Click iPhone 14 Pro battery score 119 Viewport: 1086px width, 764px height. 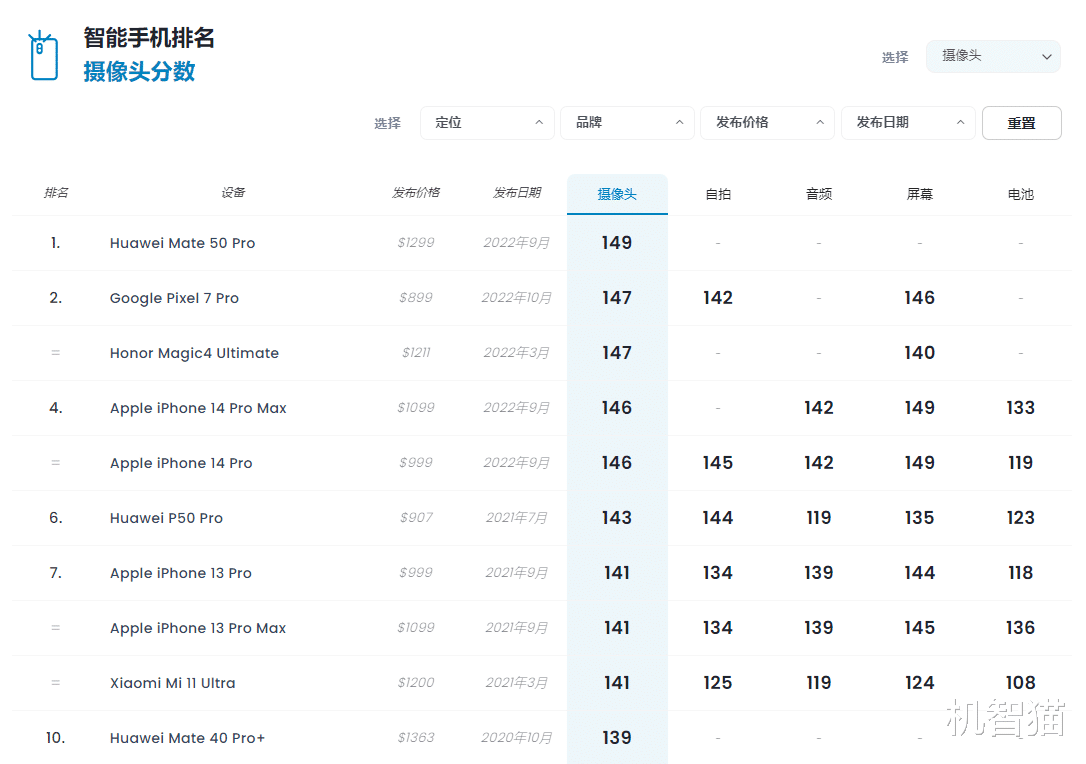[1020, 463]
